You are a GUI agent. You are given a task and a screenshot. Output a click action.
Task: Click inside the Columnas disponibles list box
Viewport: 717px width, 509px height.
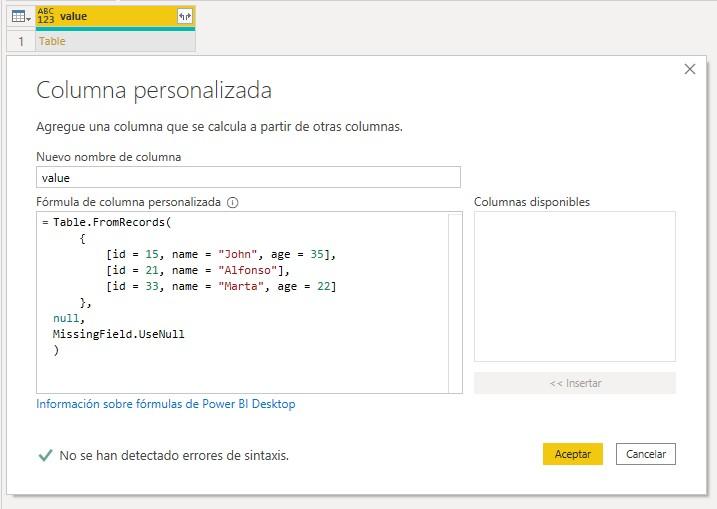575,286
